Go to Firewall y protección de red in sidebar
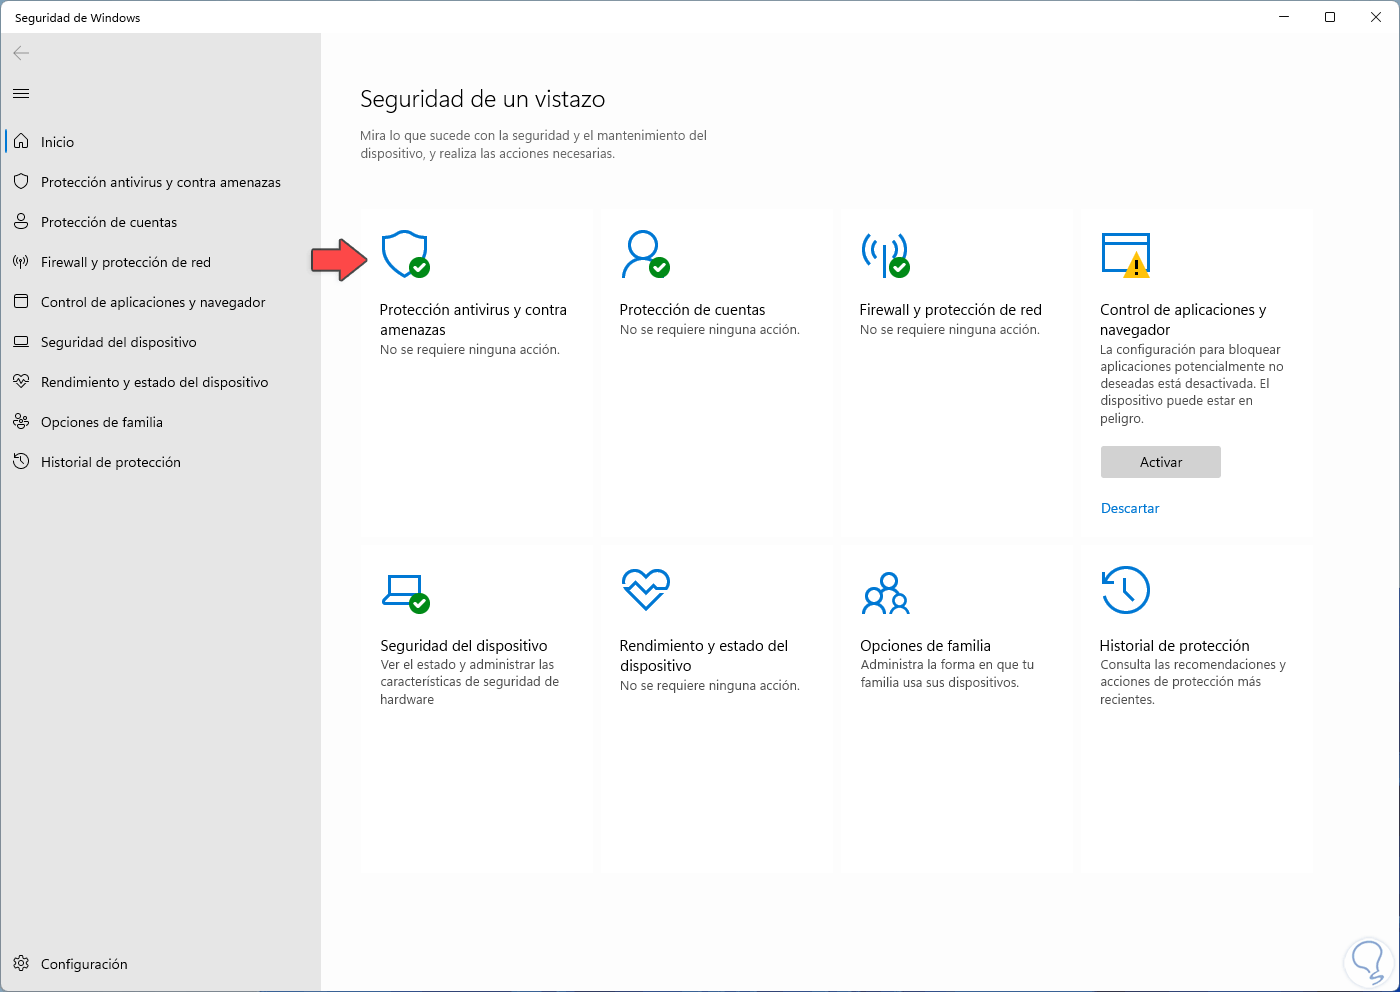The width and height of the screenshot is (1400, 992). pos(125,262)
